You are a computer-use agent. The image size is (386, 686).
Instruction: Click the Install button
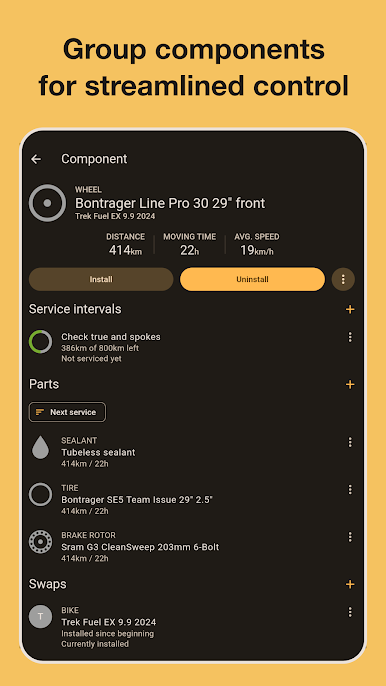(x=101, y=279)
